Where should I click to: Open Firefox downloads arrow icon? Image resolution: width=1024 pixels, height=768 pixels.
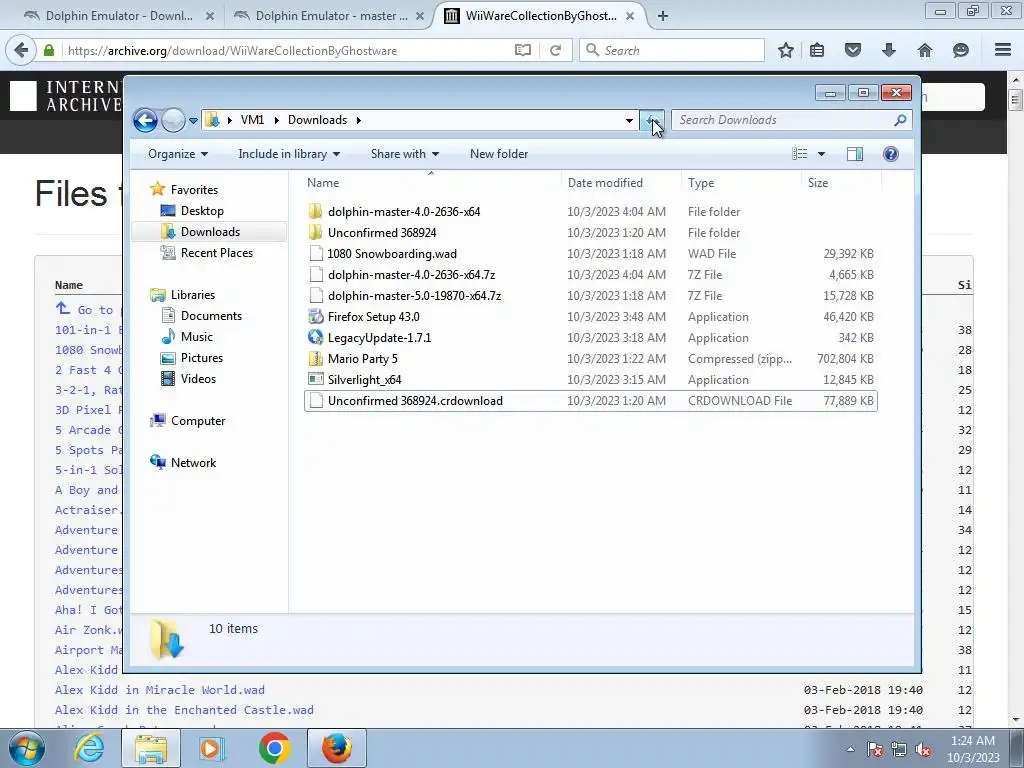(888, 50)
